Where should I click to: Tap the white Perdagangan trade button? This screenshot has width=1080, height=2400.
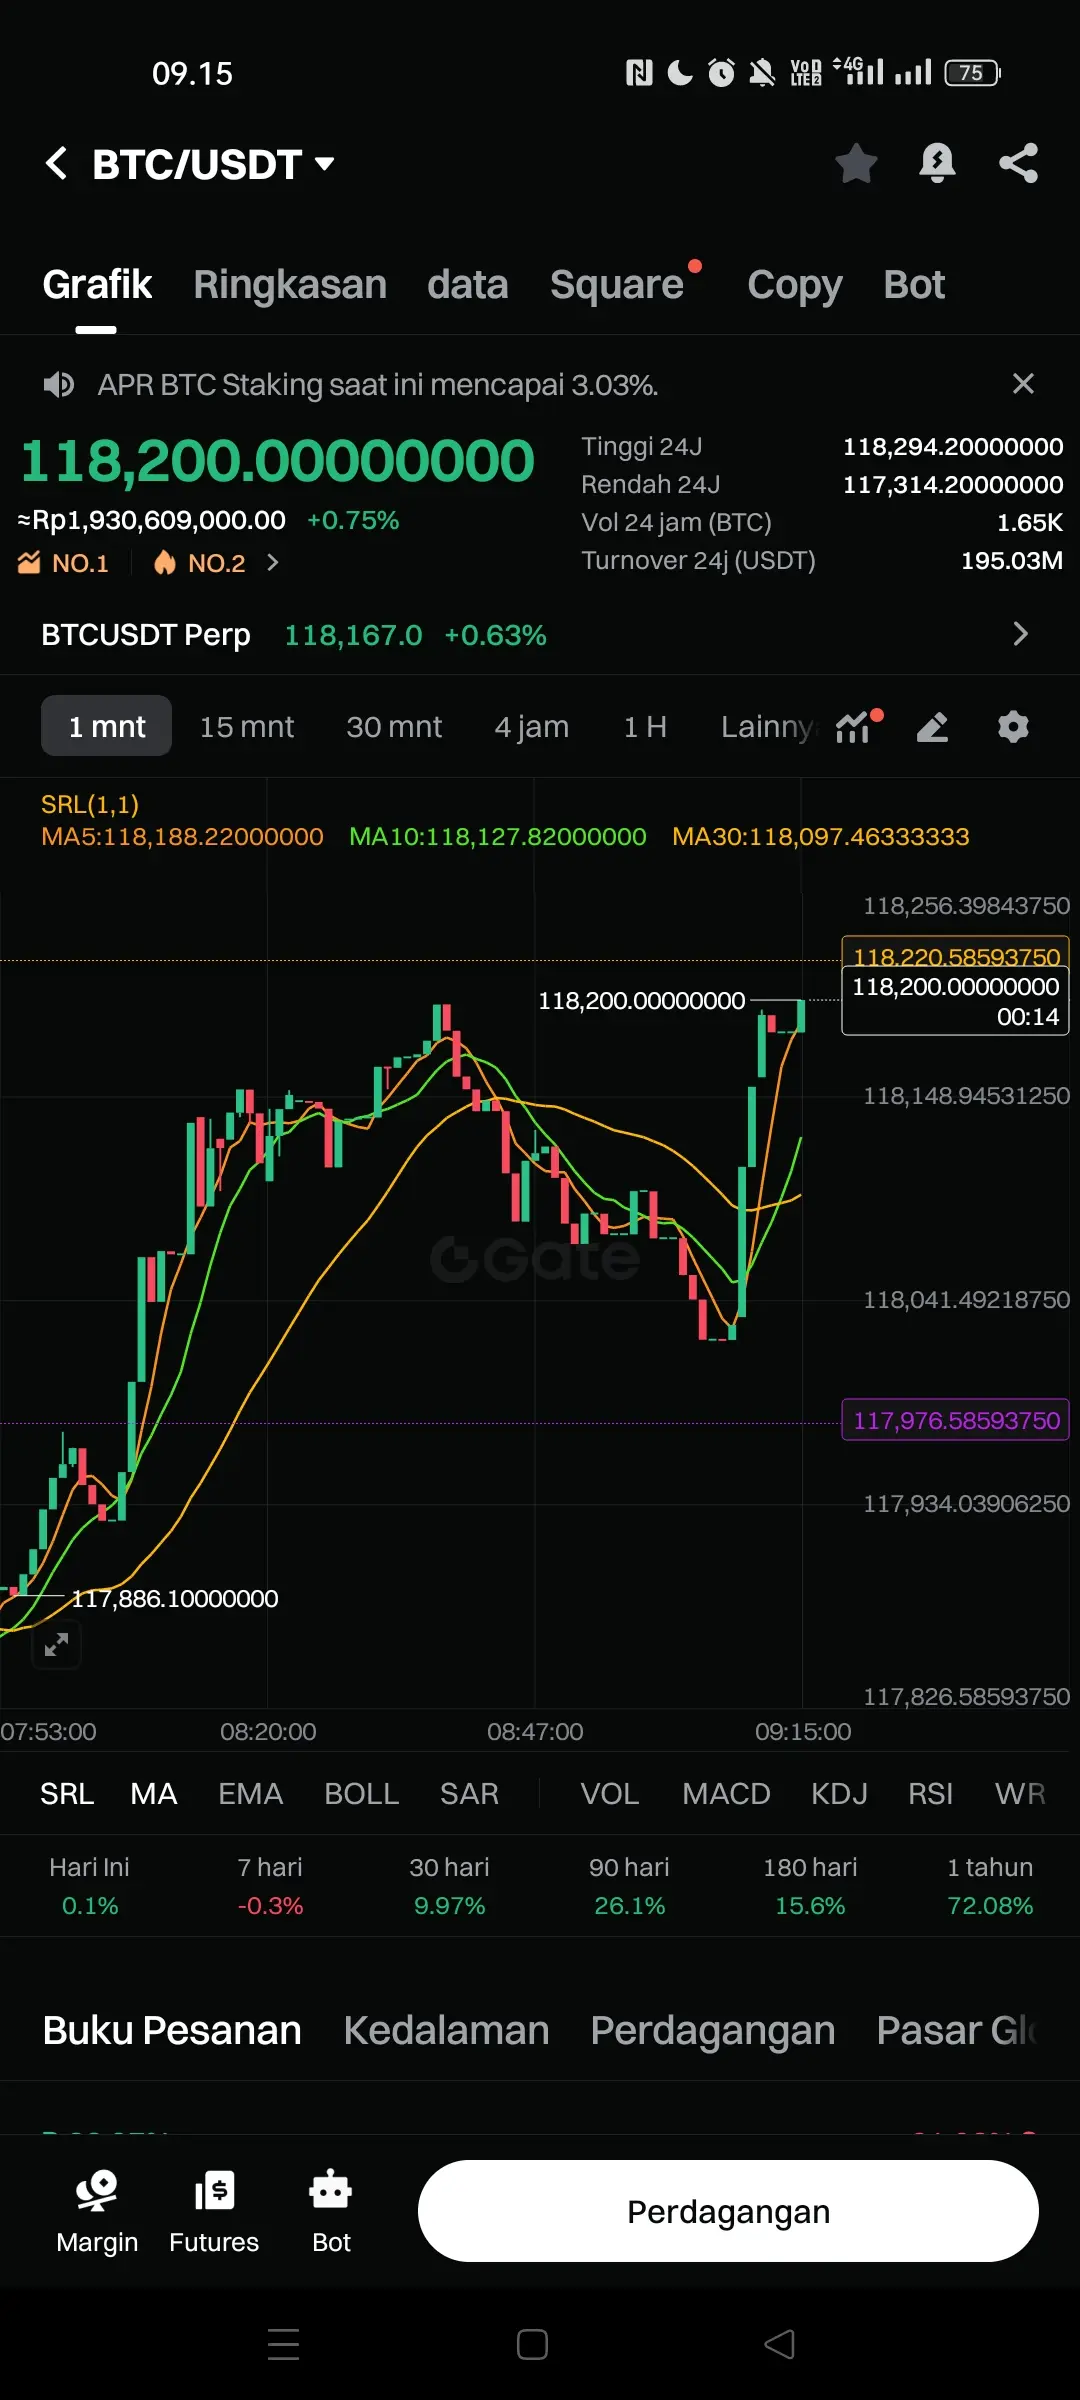pos(728,2211)
